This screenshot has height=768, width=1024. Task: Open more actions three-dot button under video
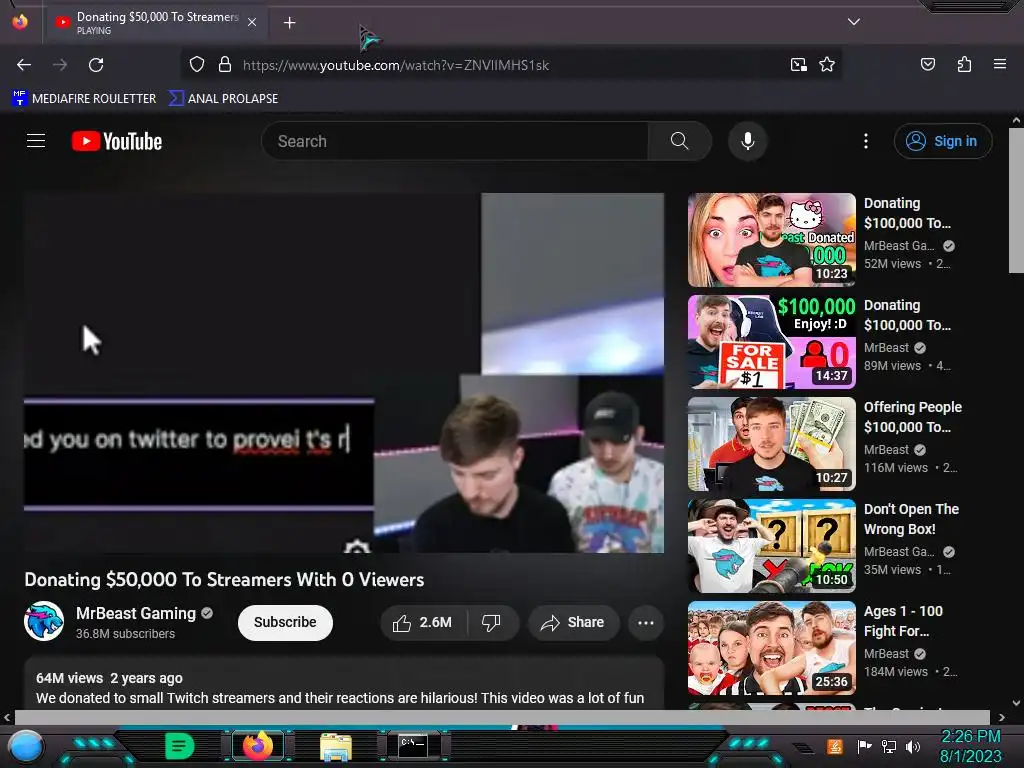(x=646, y=622)
